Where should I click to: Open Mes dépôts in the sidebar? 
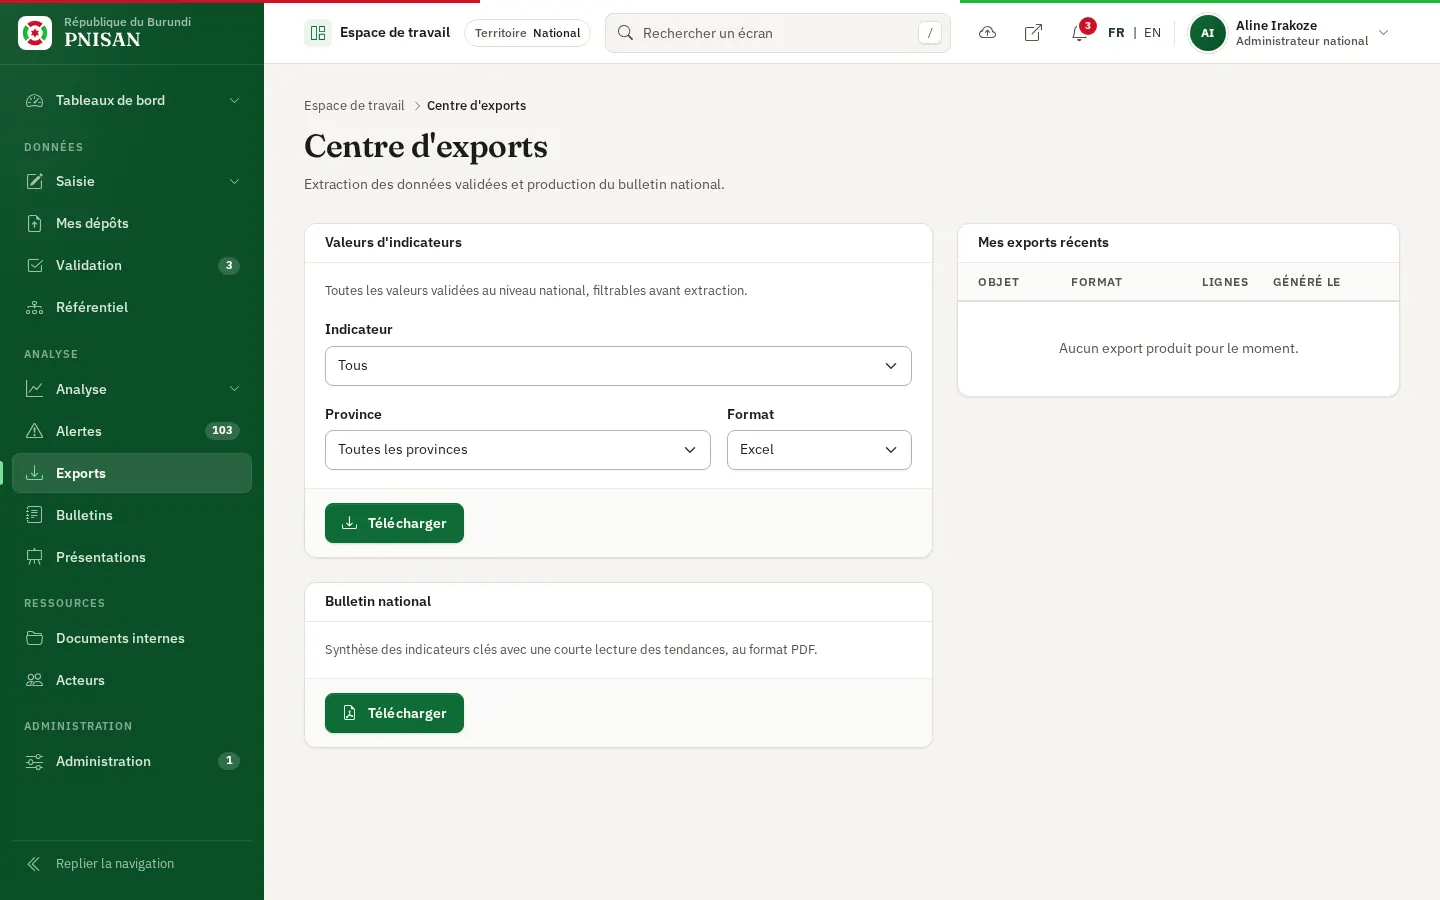132,223
